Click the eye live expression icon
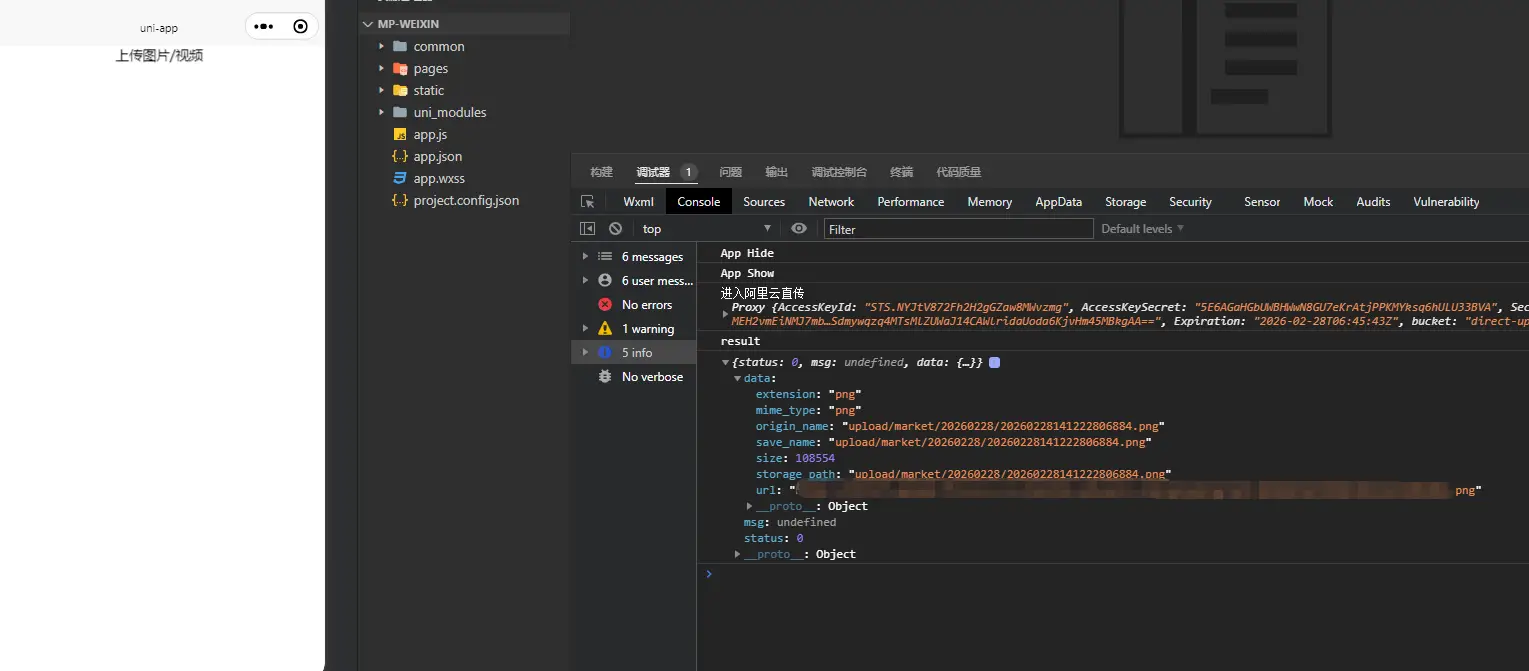 coord(798,229)
